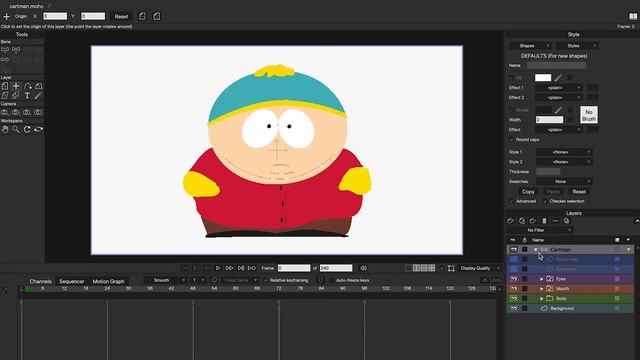Click the Reset style button
Viewport: 640px width, 360px height.
(x=579, y=191)
